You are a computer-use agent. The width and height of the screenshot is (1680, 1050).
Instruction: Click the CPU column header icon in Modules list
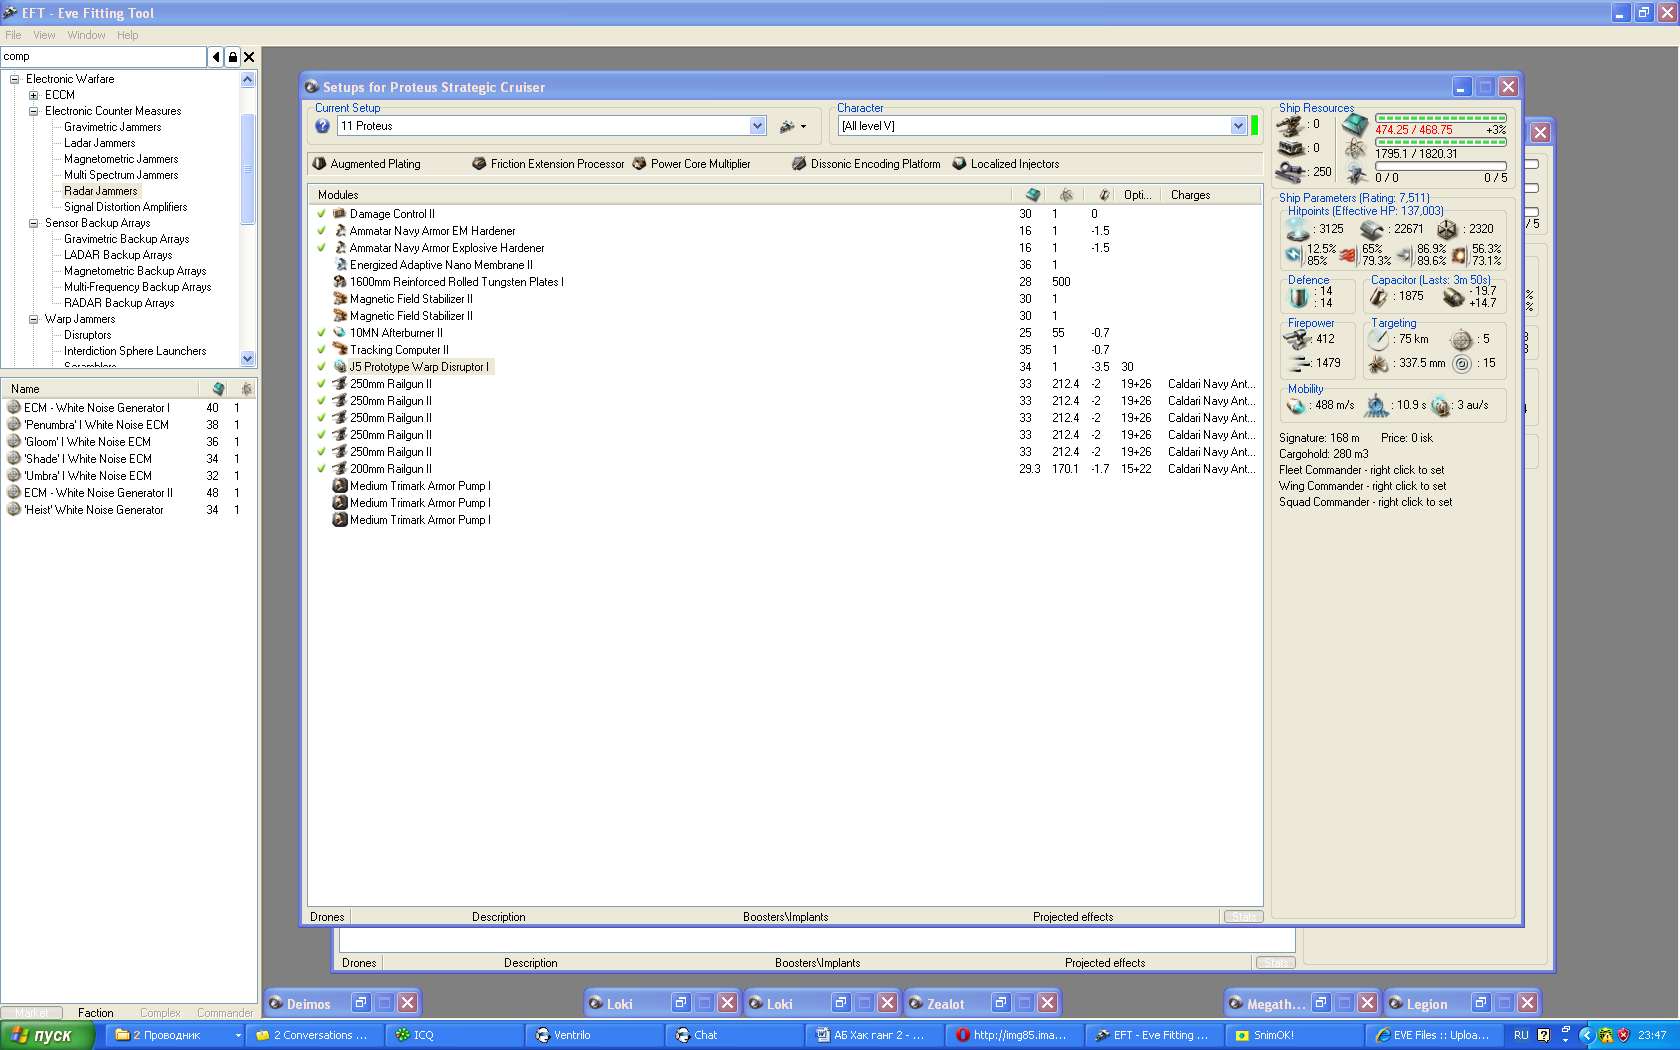tap(1033, 195)
